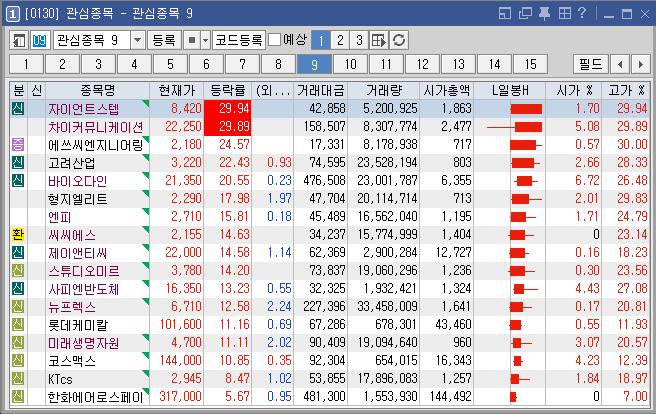Switch to group tab 10
This screenshot has width=656, height=414.
(x=351, y=64)
